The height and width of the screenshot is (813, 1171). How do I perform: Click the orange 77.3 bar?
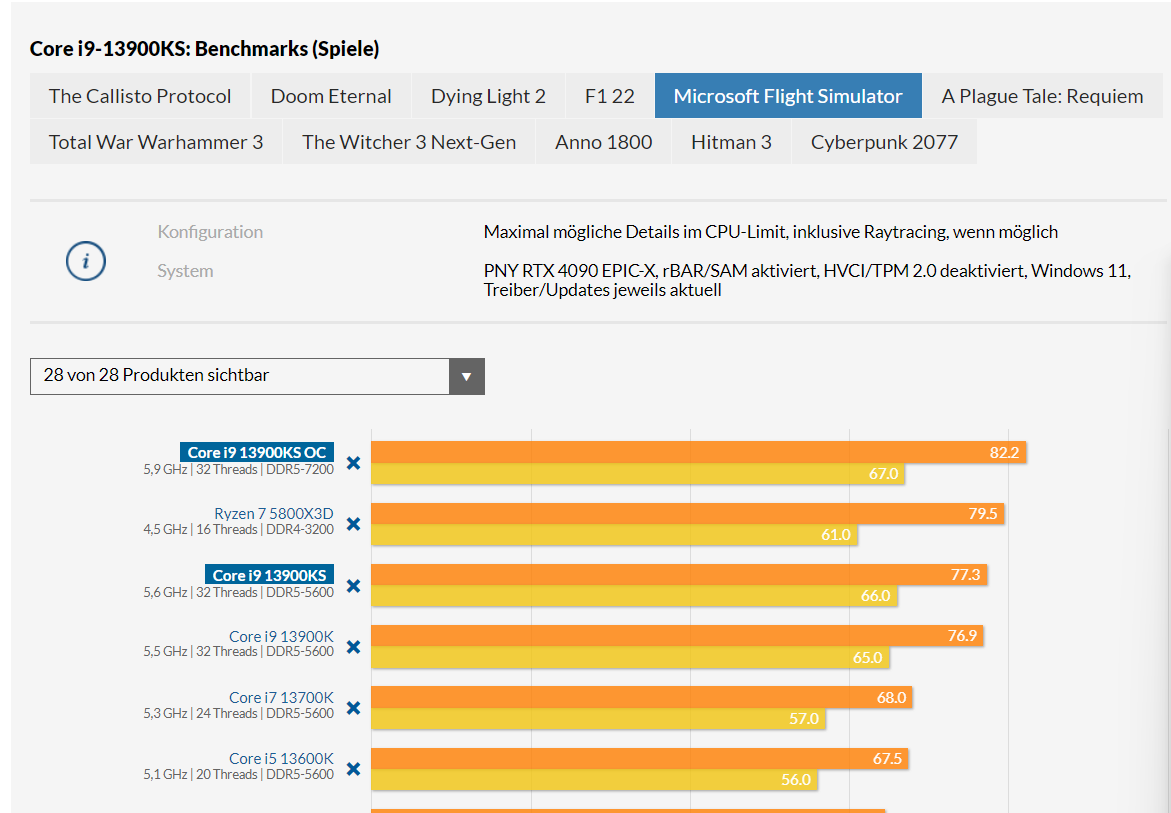click(679, 575)
